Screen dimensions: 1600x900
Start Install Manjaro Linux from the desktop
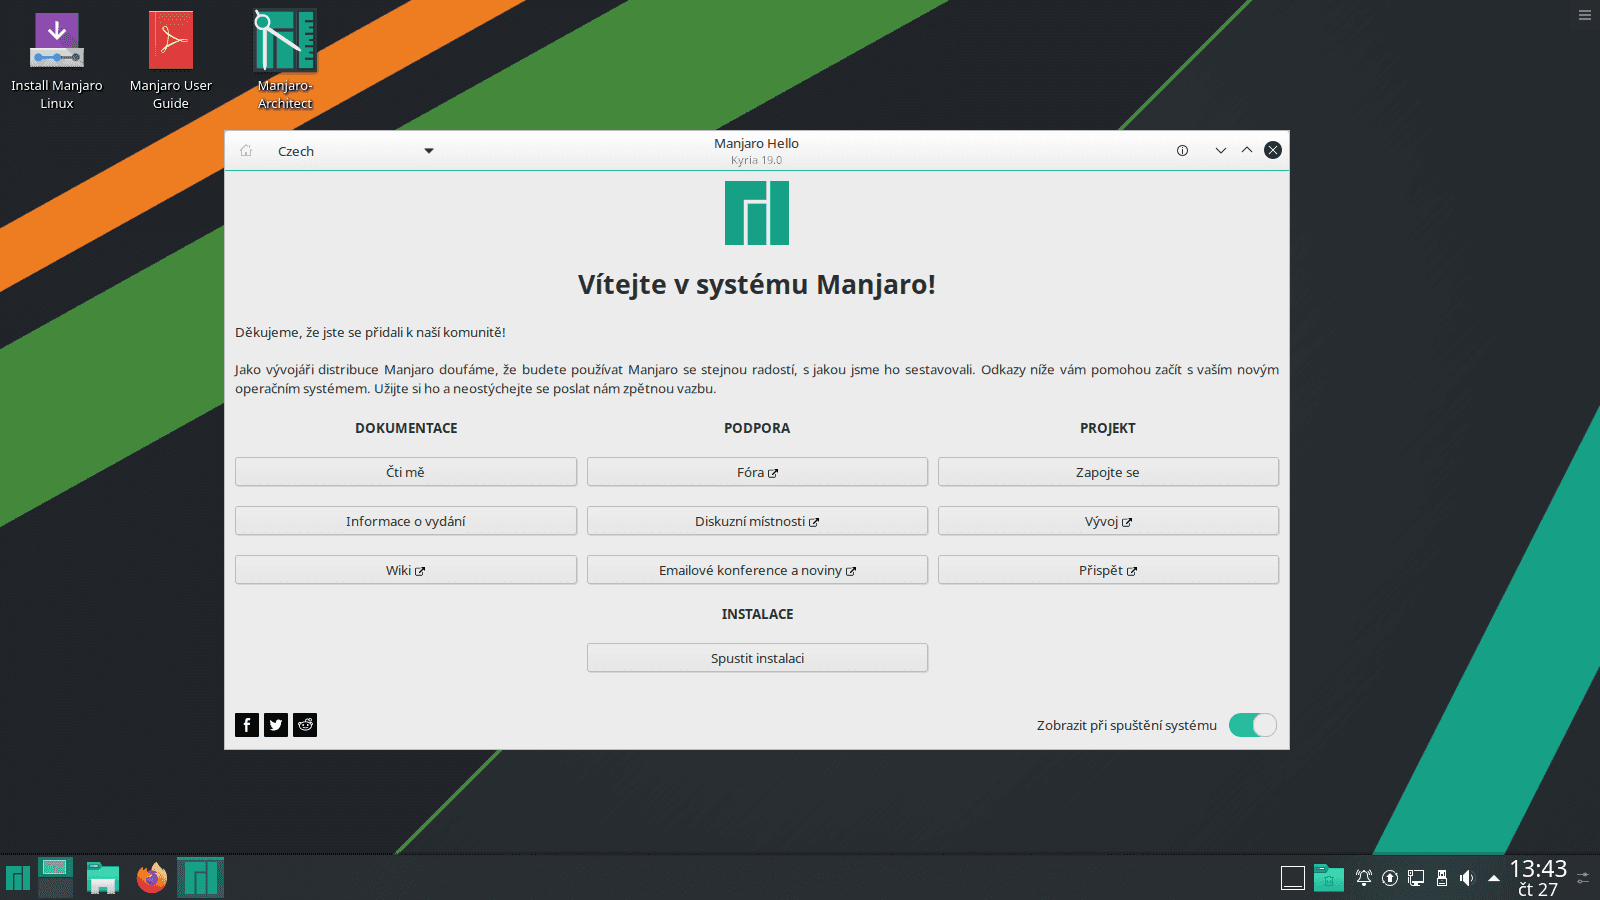[x=57, y=40]
